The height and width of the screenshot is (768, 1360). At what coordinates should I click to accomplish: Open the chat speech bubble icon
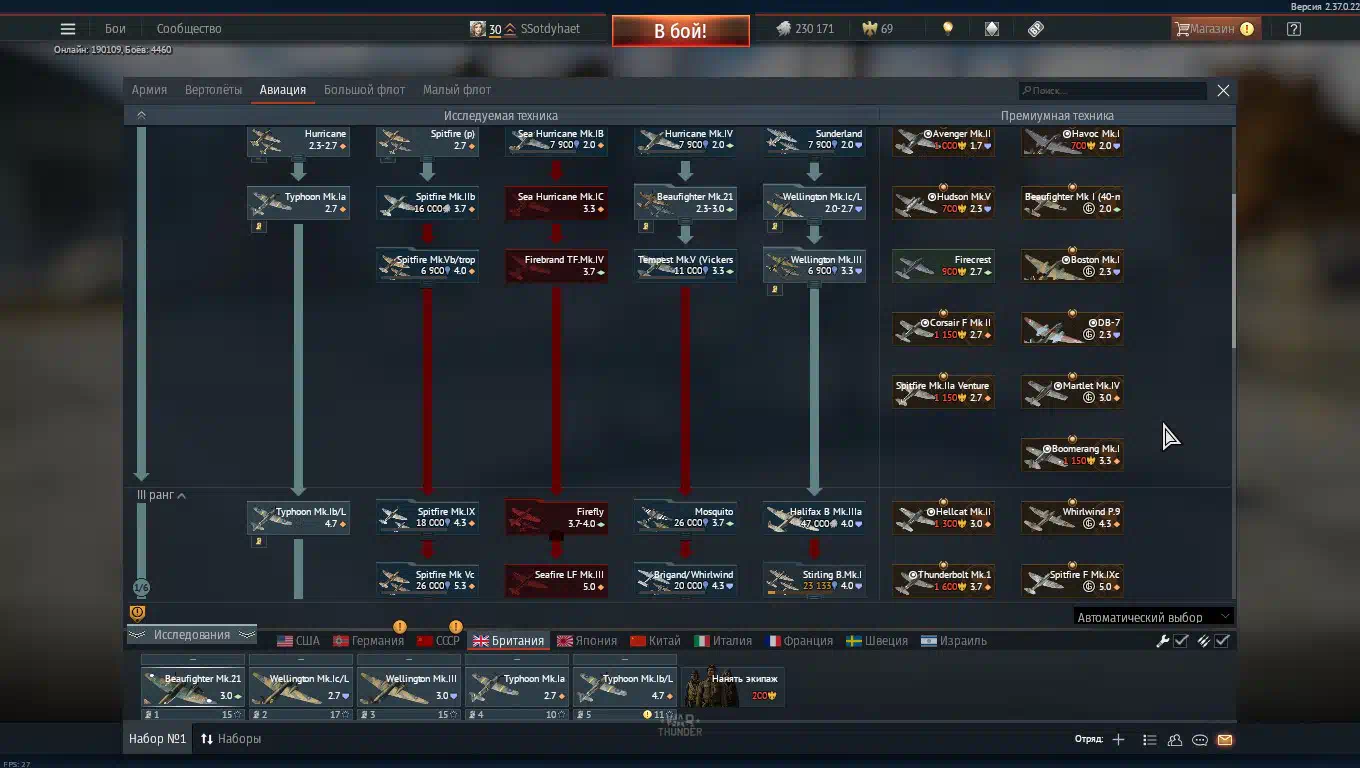tap(1200, 740)
